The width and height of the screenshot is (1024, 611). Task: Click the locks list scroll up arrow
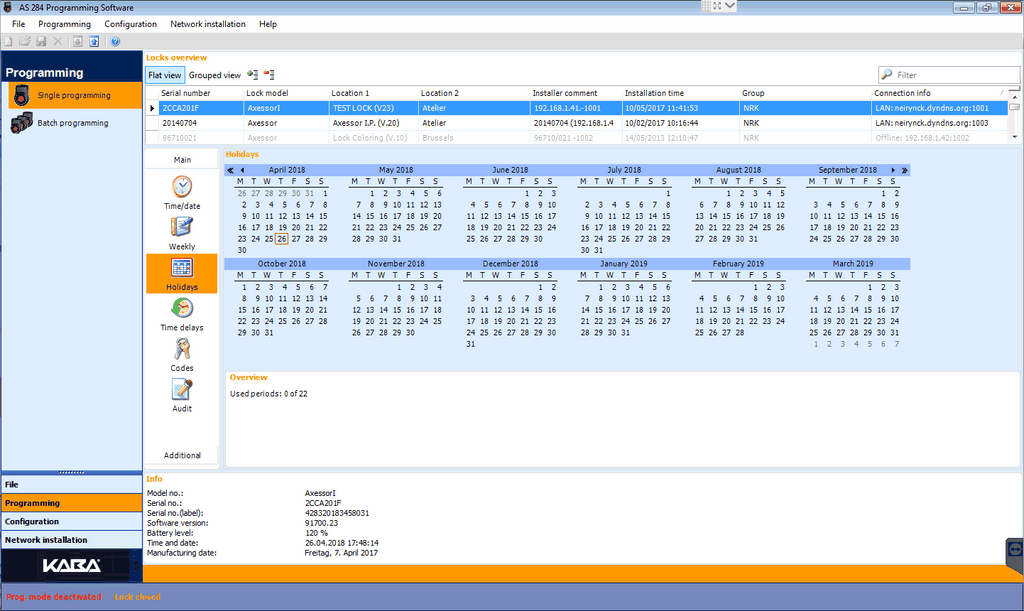tap(1014, 97)
